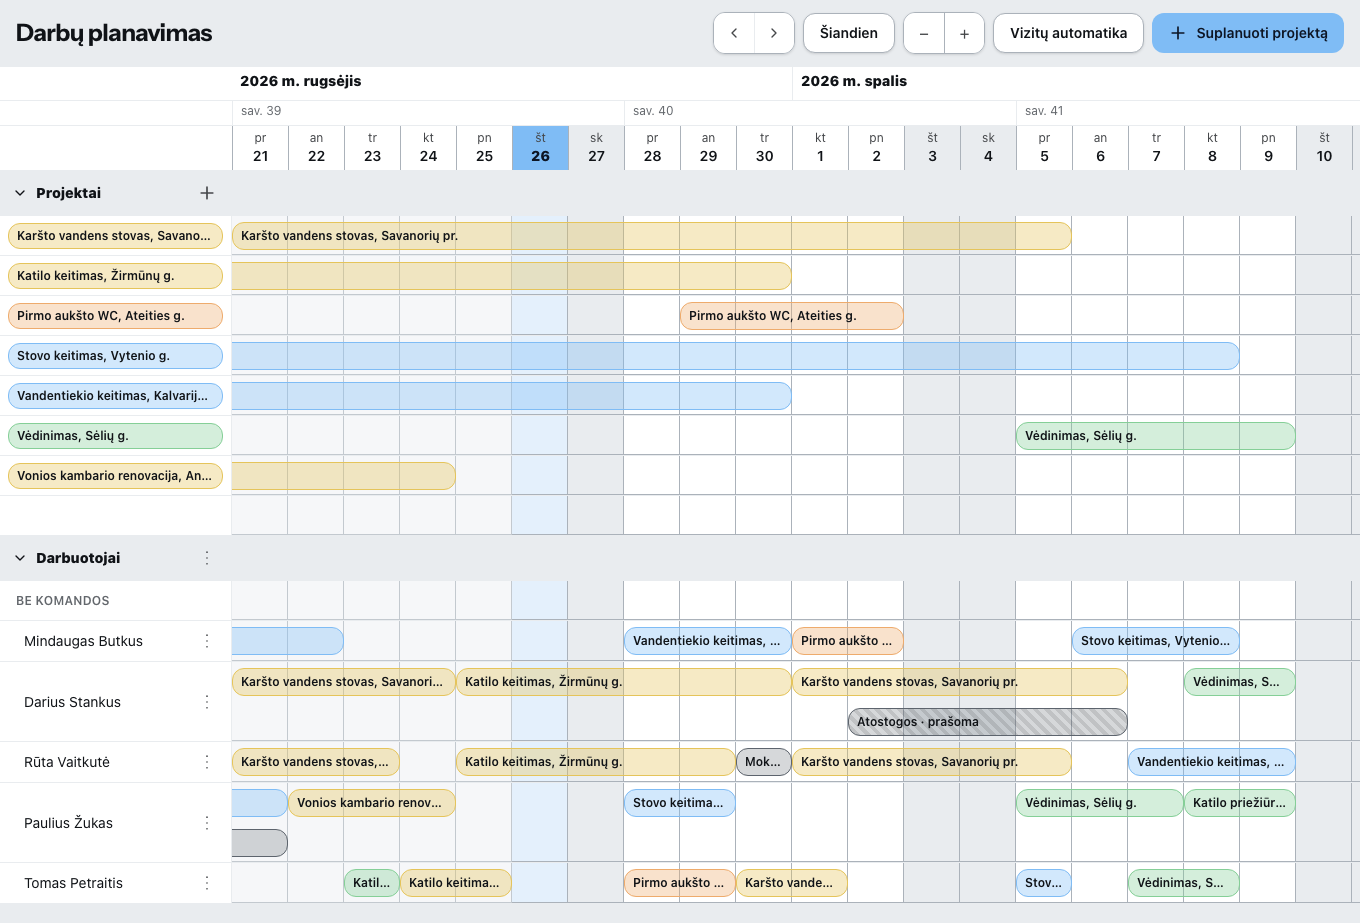Open options menu for Darius Stankus
This screenshot has width=1360, height=923.
pos(207,702)
